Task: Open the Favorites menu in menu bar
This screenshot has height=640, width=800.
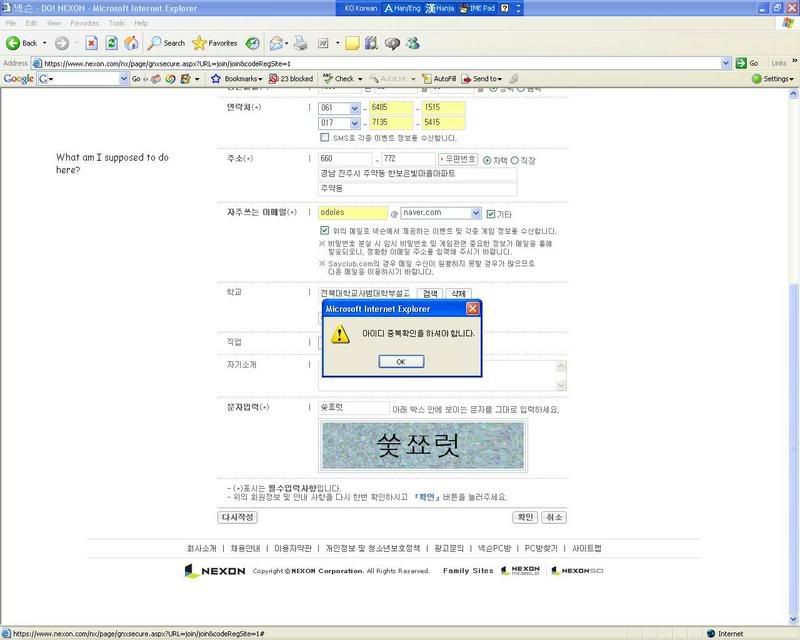Action: point(84,22)
